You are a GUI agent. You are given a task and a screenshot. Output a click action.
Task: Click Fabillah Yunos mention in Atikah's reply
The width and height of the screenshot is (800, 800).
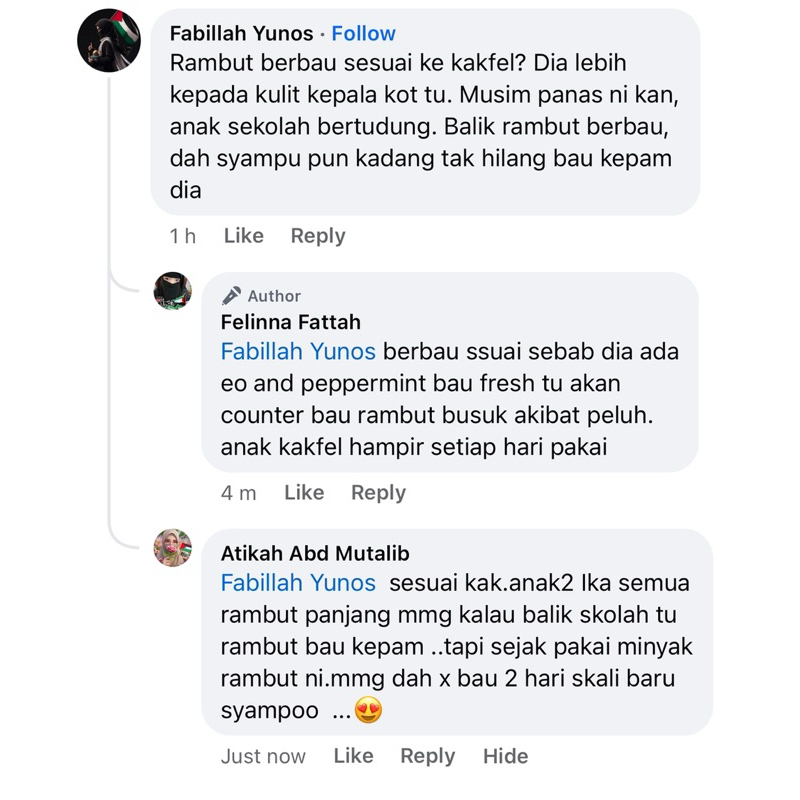tap(298, 583)
